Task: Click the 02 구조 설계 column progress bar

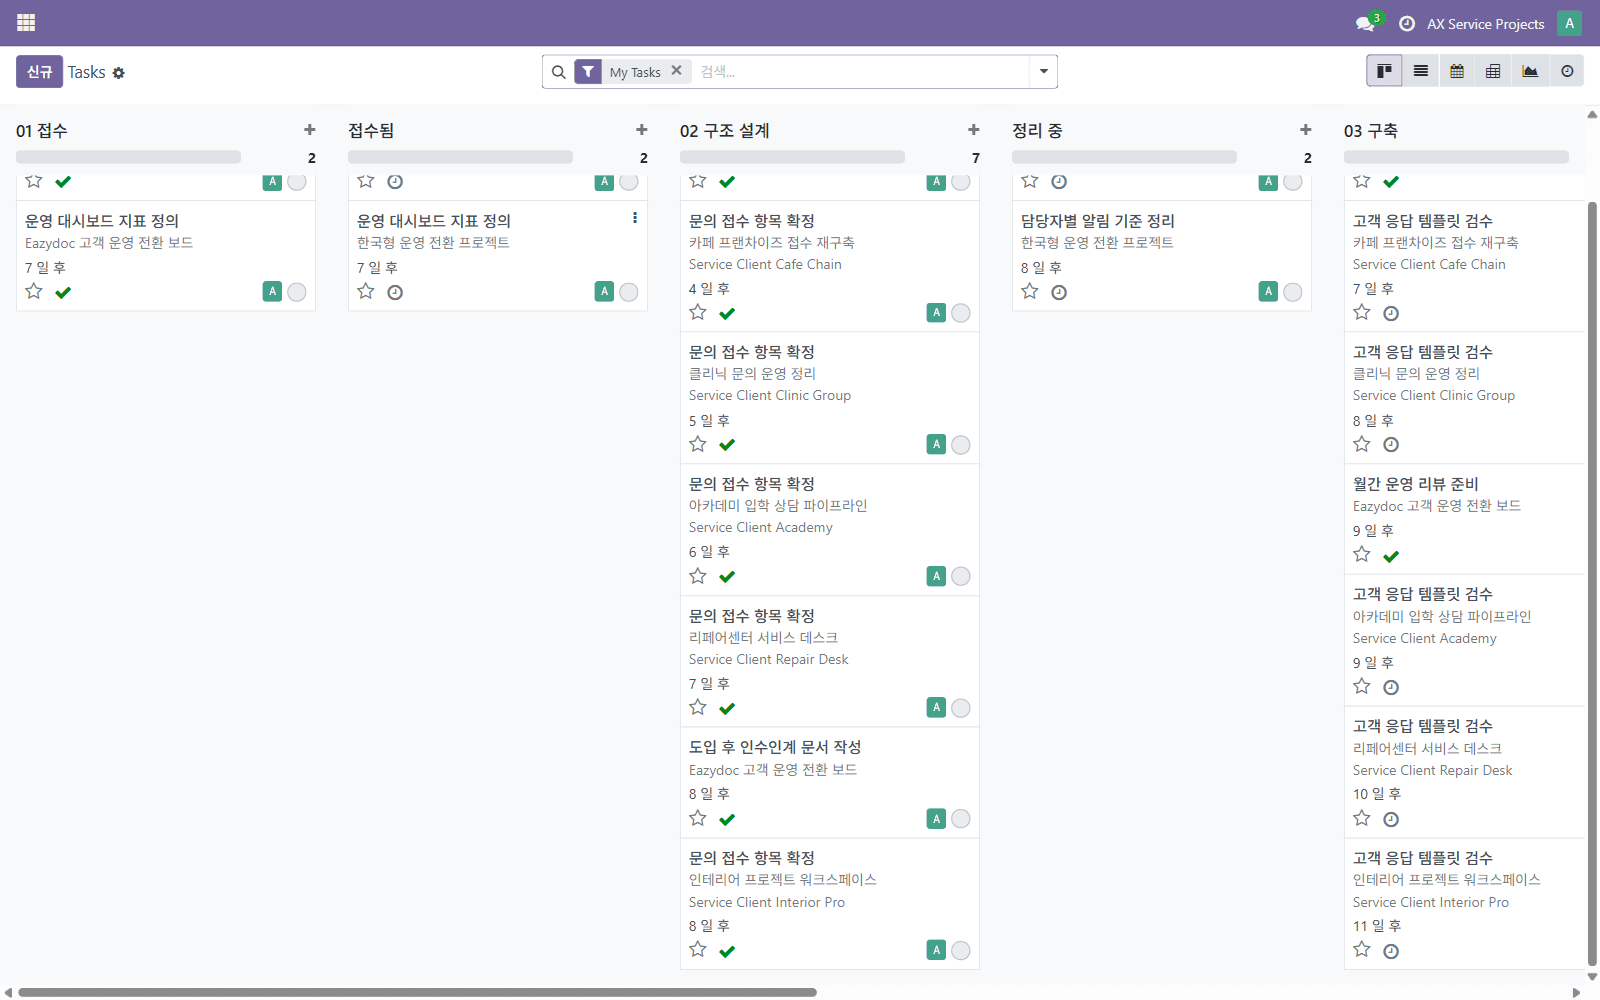Action: (x=791, y=156)
